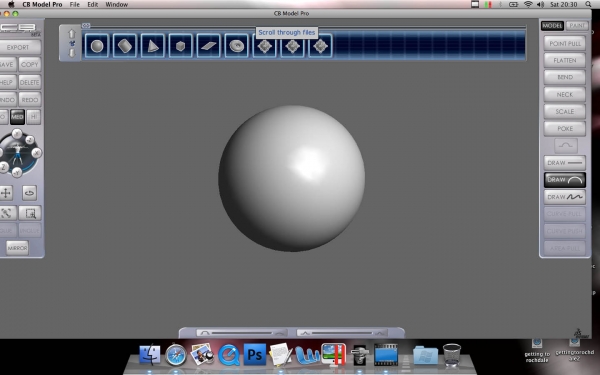The image size is (600, 375).
Task: Click the down arrow to scroll files
Action: click(72, 53)
